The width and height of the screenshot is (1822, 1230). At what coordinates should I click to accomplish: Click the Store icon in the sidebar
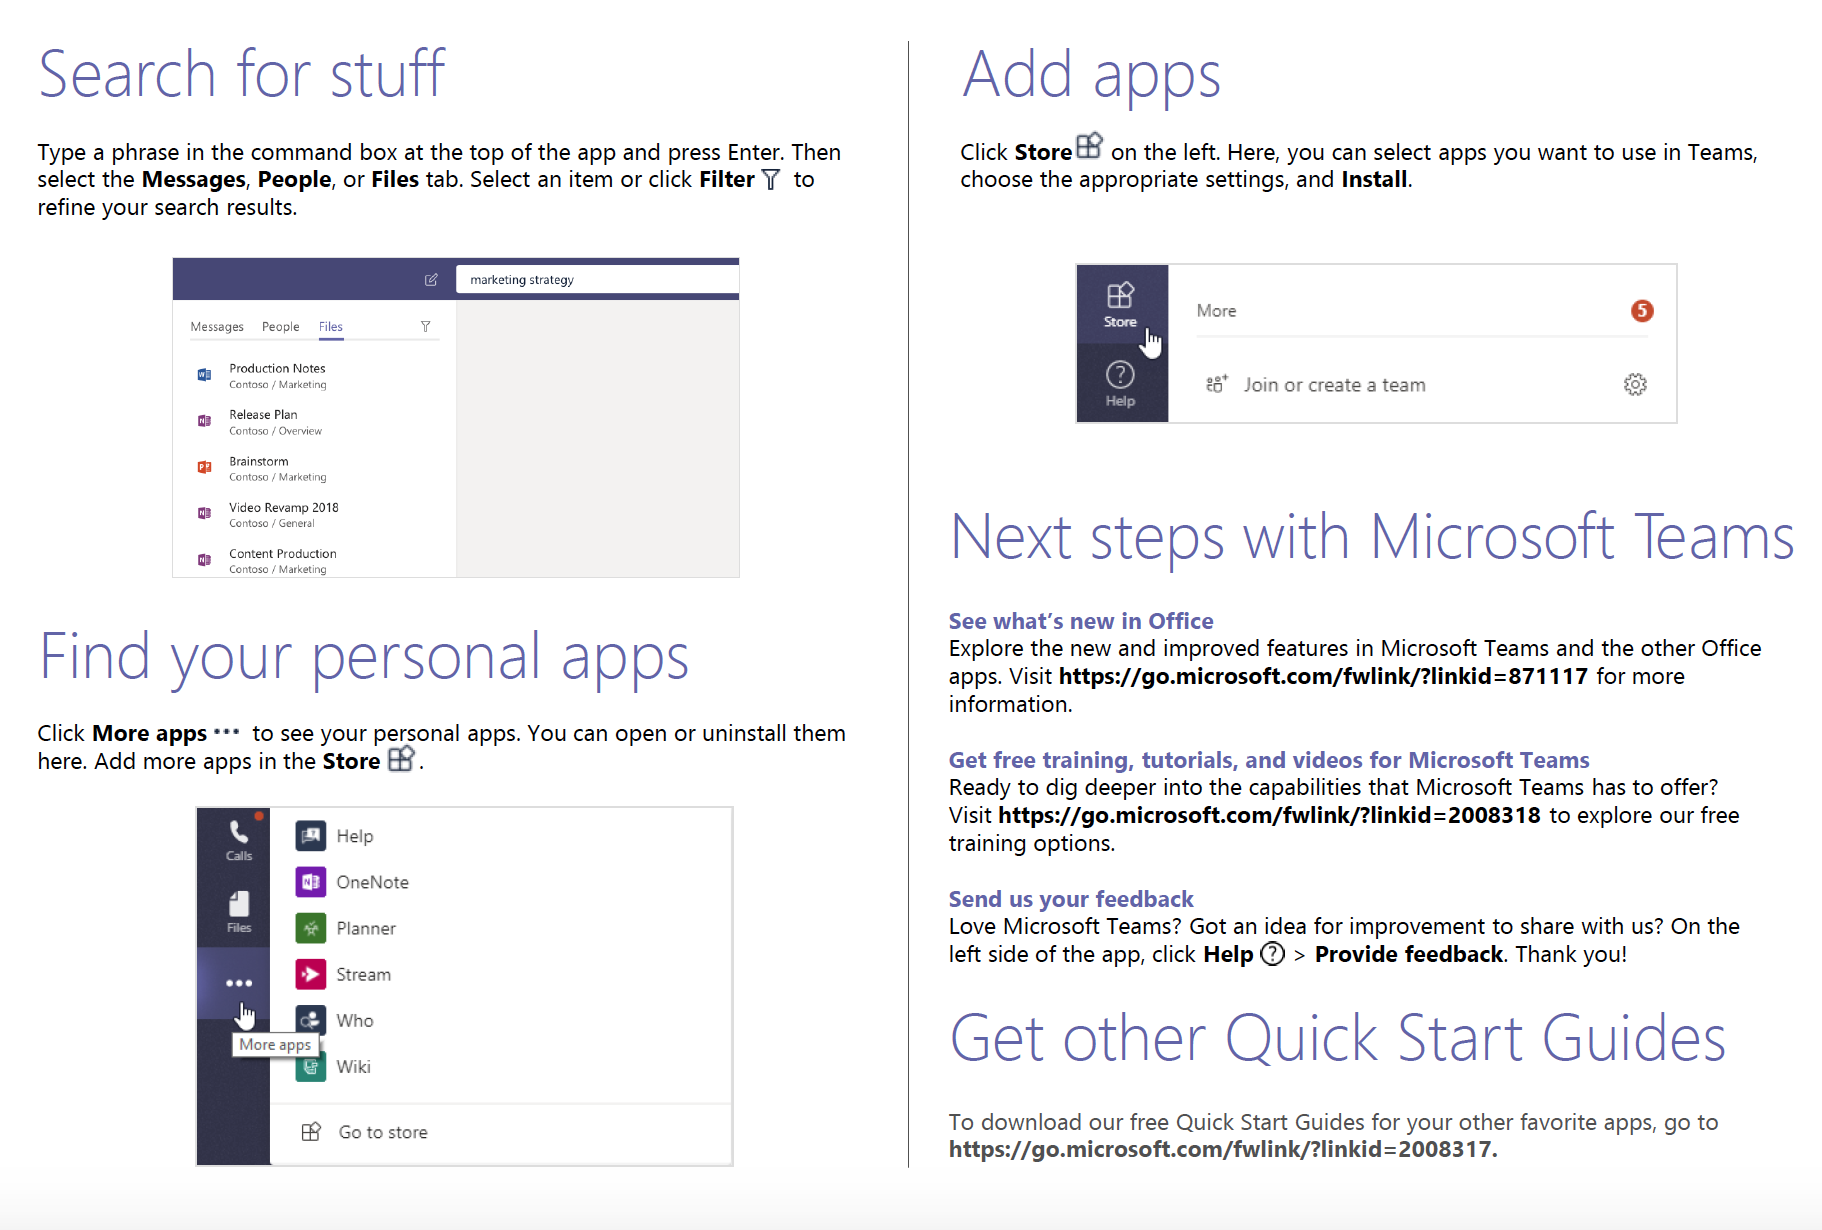(x=1120, y=304)
